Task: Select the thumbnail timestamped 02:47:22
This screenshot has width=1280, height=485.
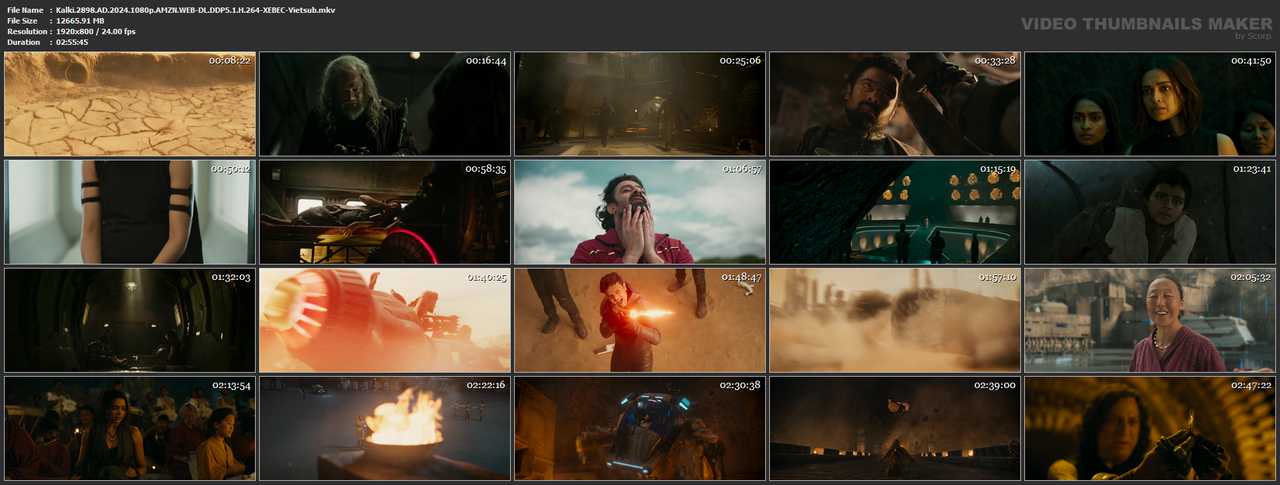Action: (1149, 428)
